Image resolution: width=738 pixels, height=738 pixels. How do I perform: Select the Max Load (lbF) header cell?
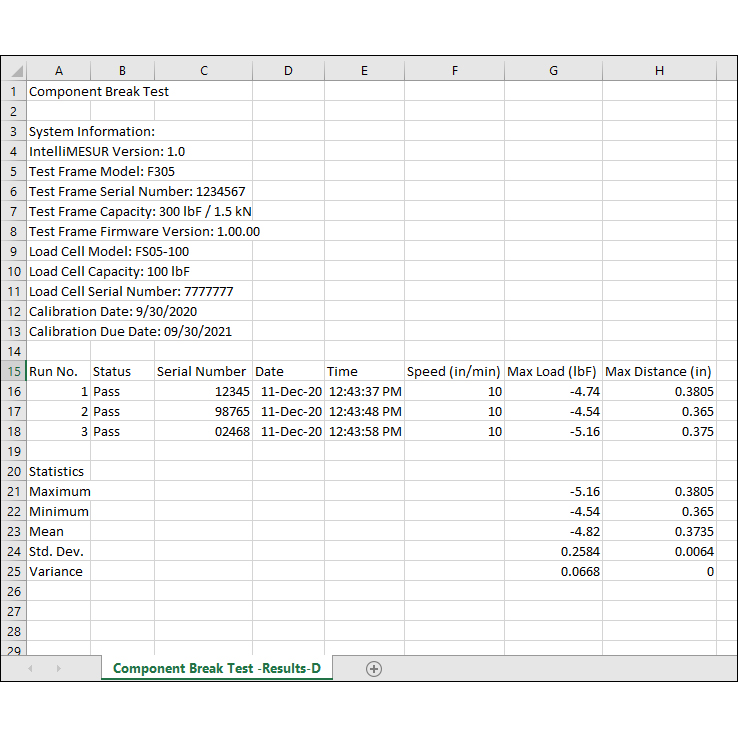[553, 371]
